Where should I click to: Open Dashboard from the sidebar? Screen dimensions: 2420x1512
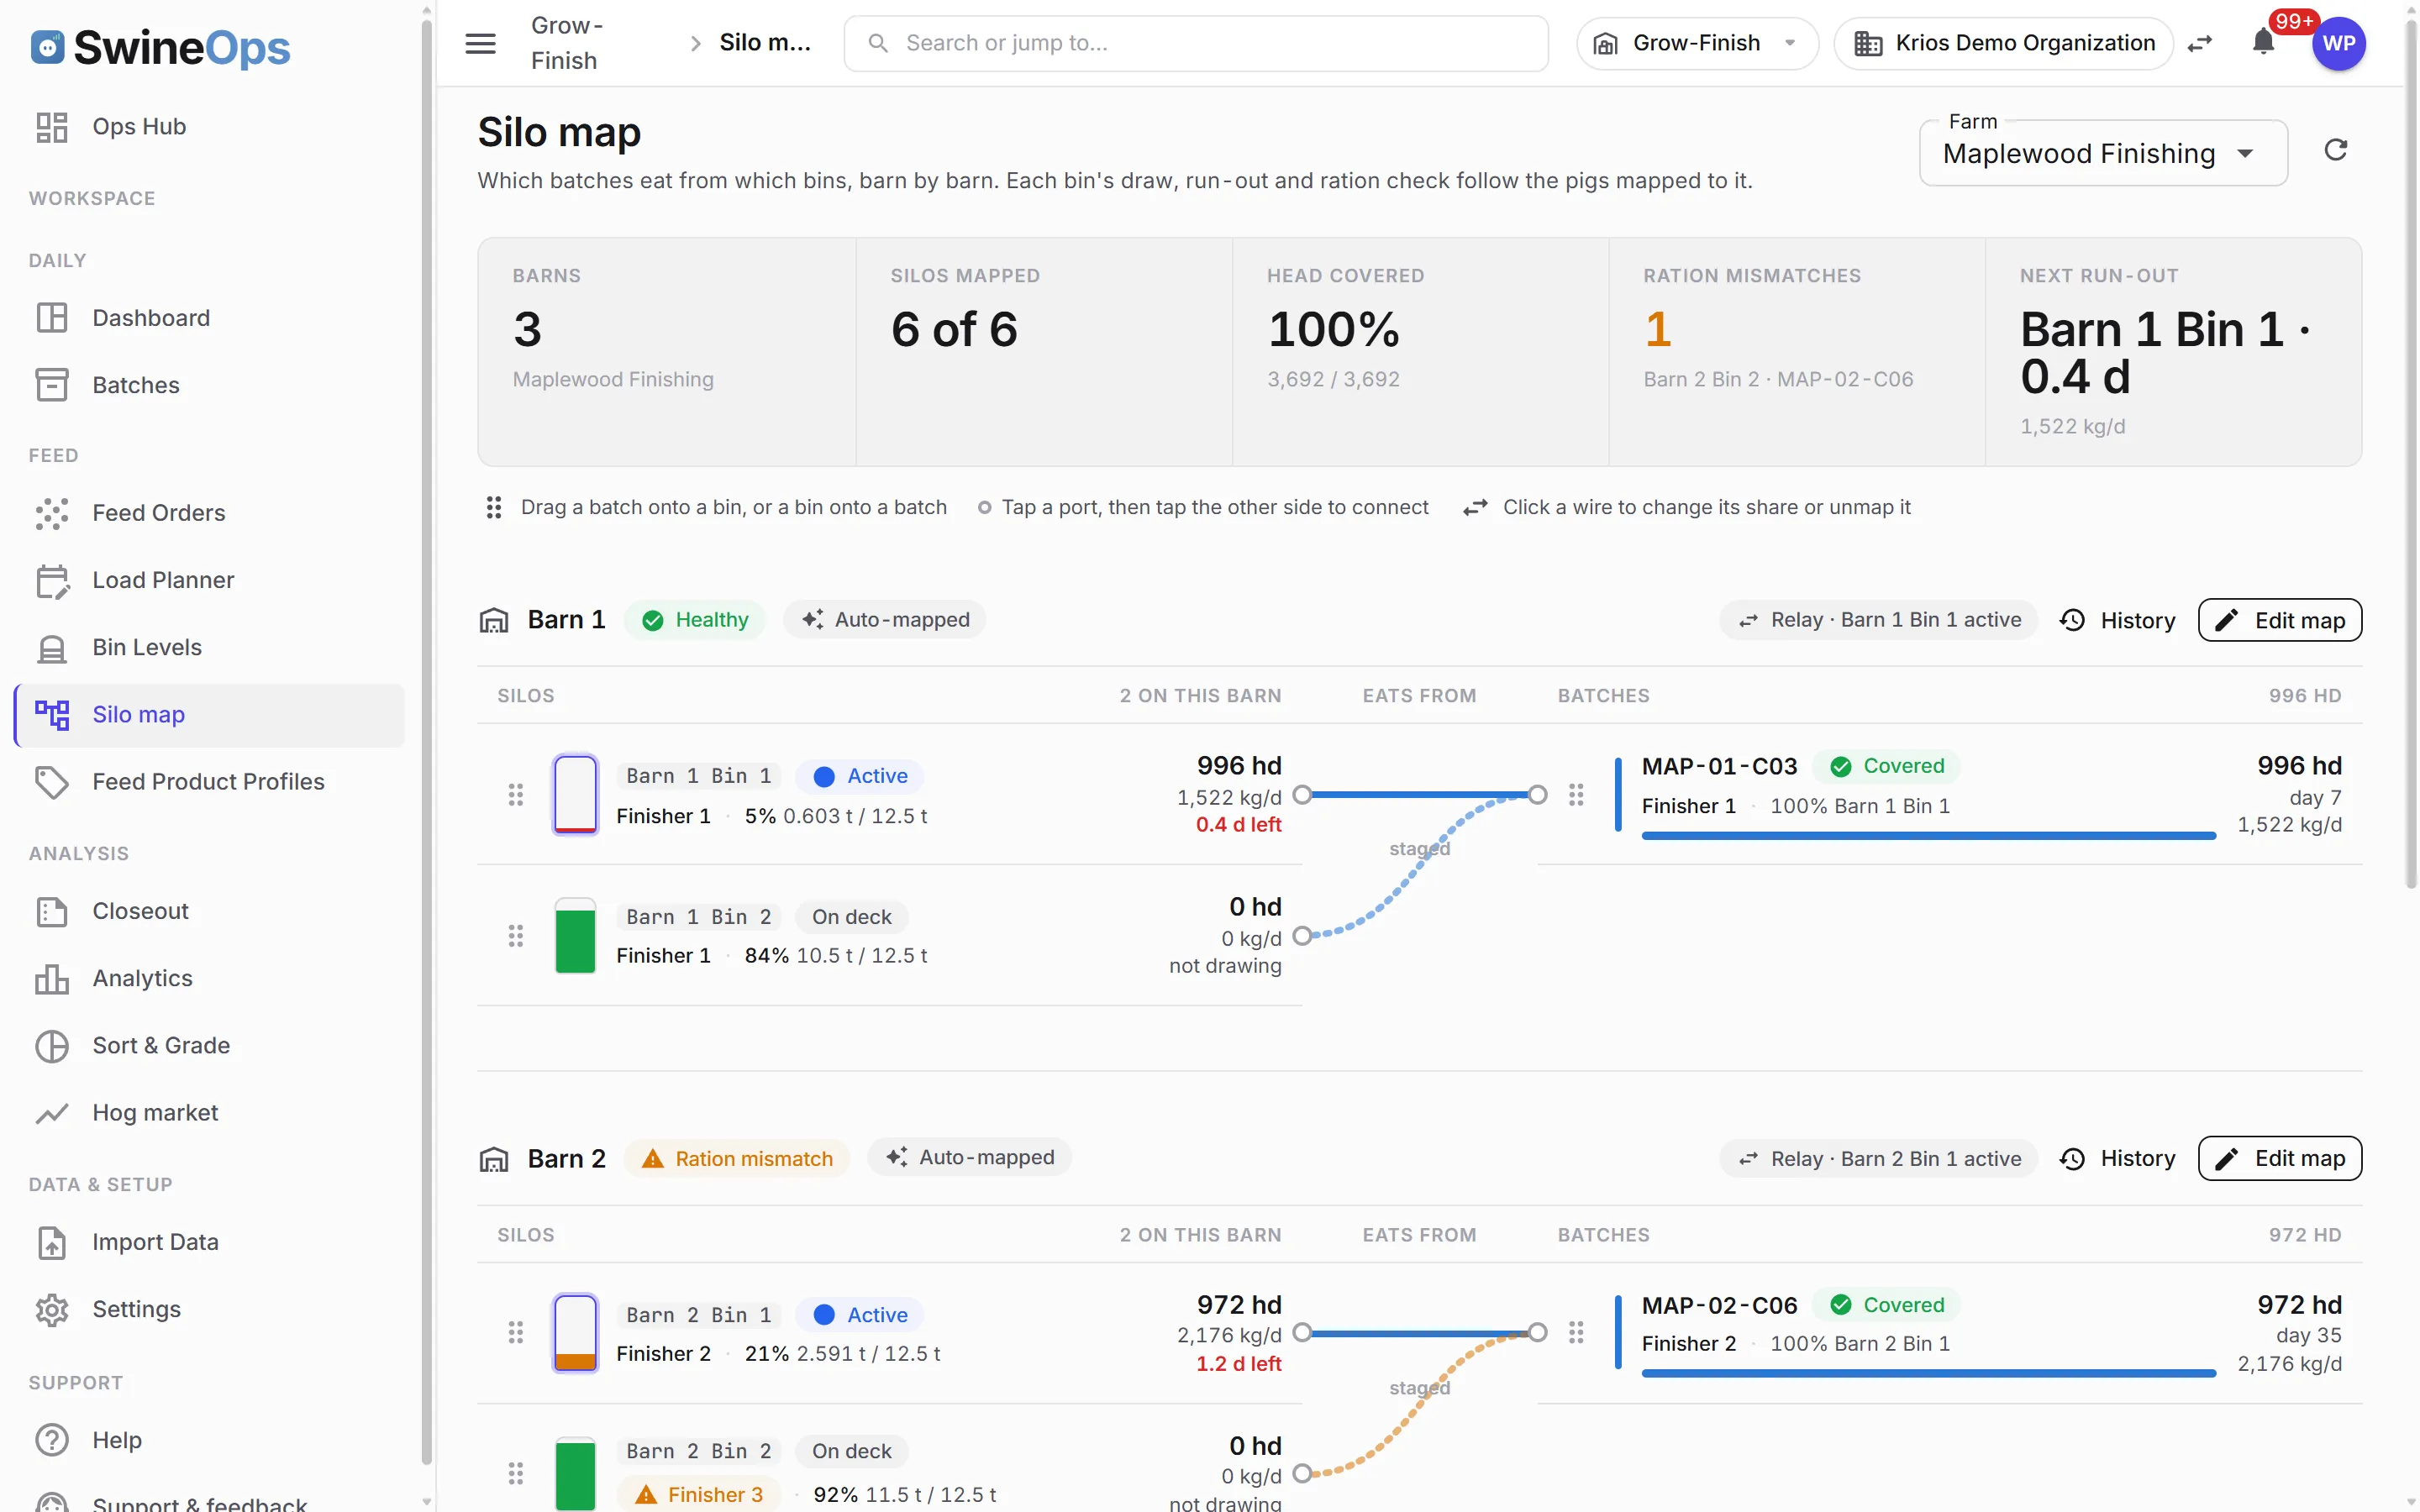(x=209, y=318)
